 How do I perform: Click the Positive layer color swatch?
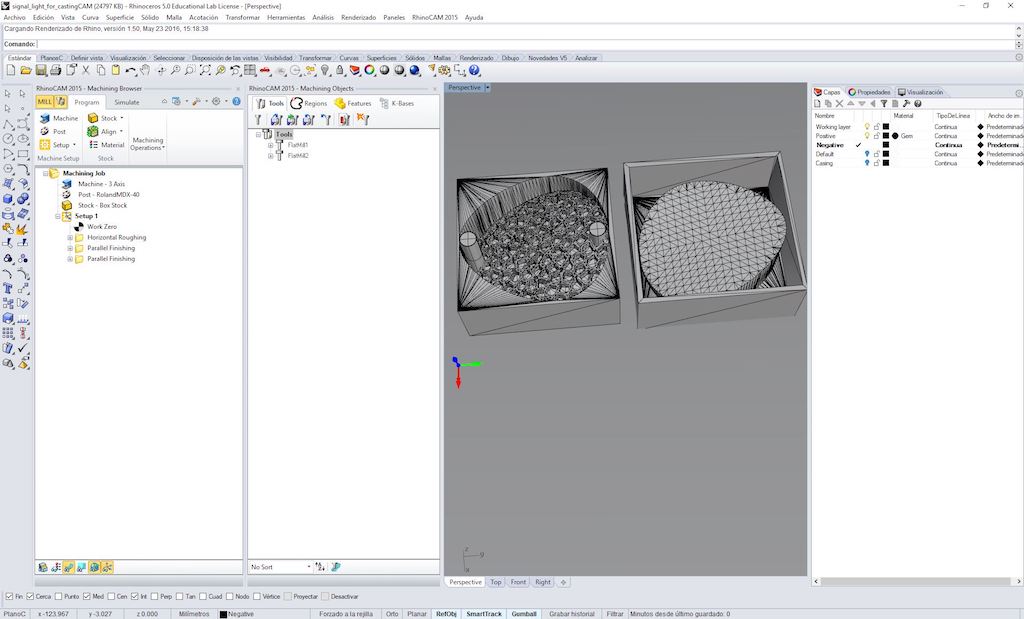(x=886, y=136)
